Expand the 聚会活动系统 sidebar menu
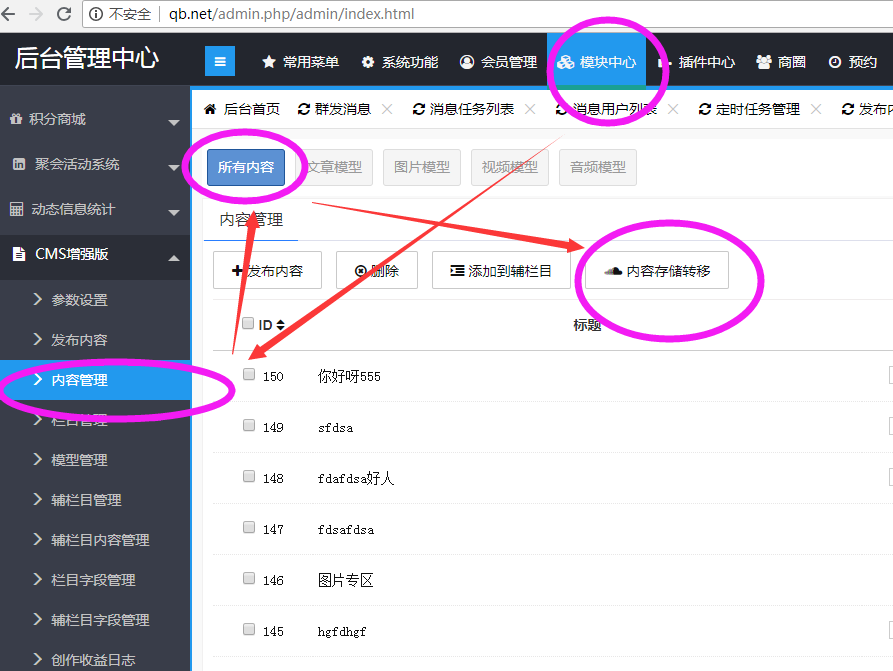The width and height of the screenshot is (893, 671). point(95,165)
